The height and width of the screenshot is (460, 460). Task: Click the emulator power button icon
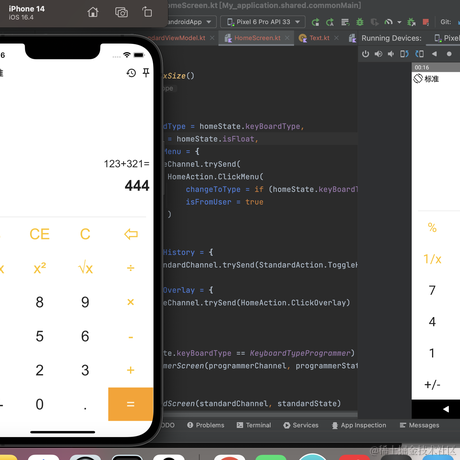coord(366,54)
